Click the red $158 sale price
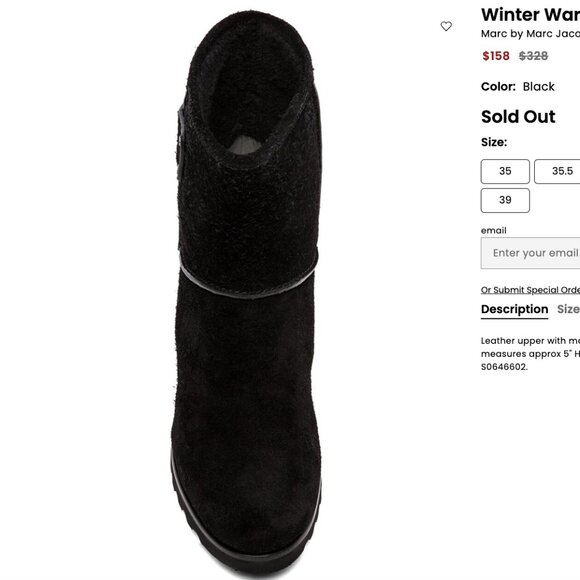580x580 pixels. point(496,56)
